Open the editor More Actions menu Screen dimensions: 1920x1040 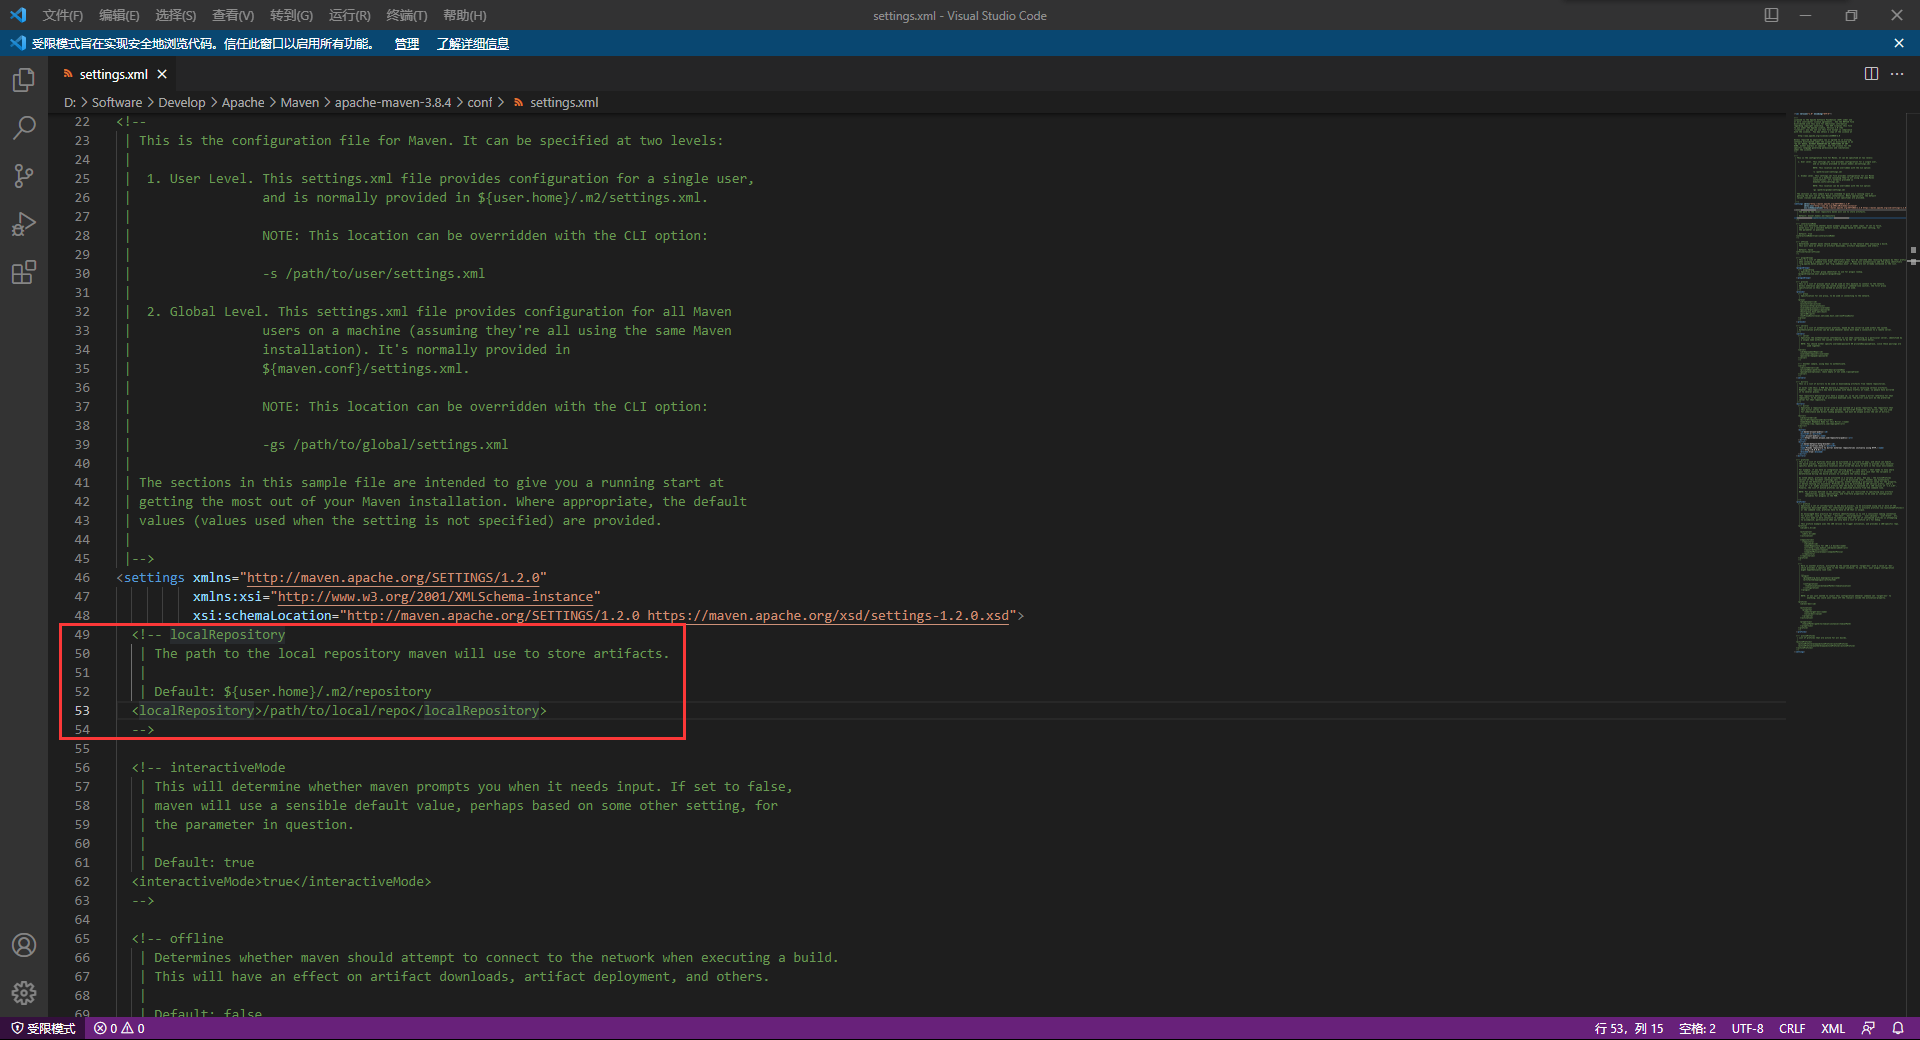[1897, 74]
